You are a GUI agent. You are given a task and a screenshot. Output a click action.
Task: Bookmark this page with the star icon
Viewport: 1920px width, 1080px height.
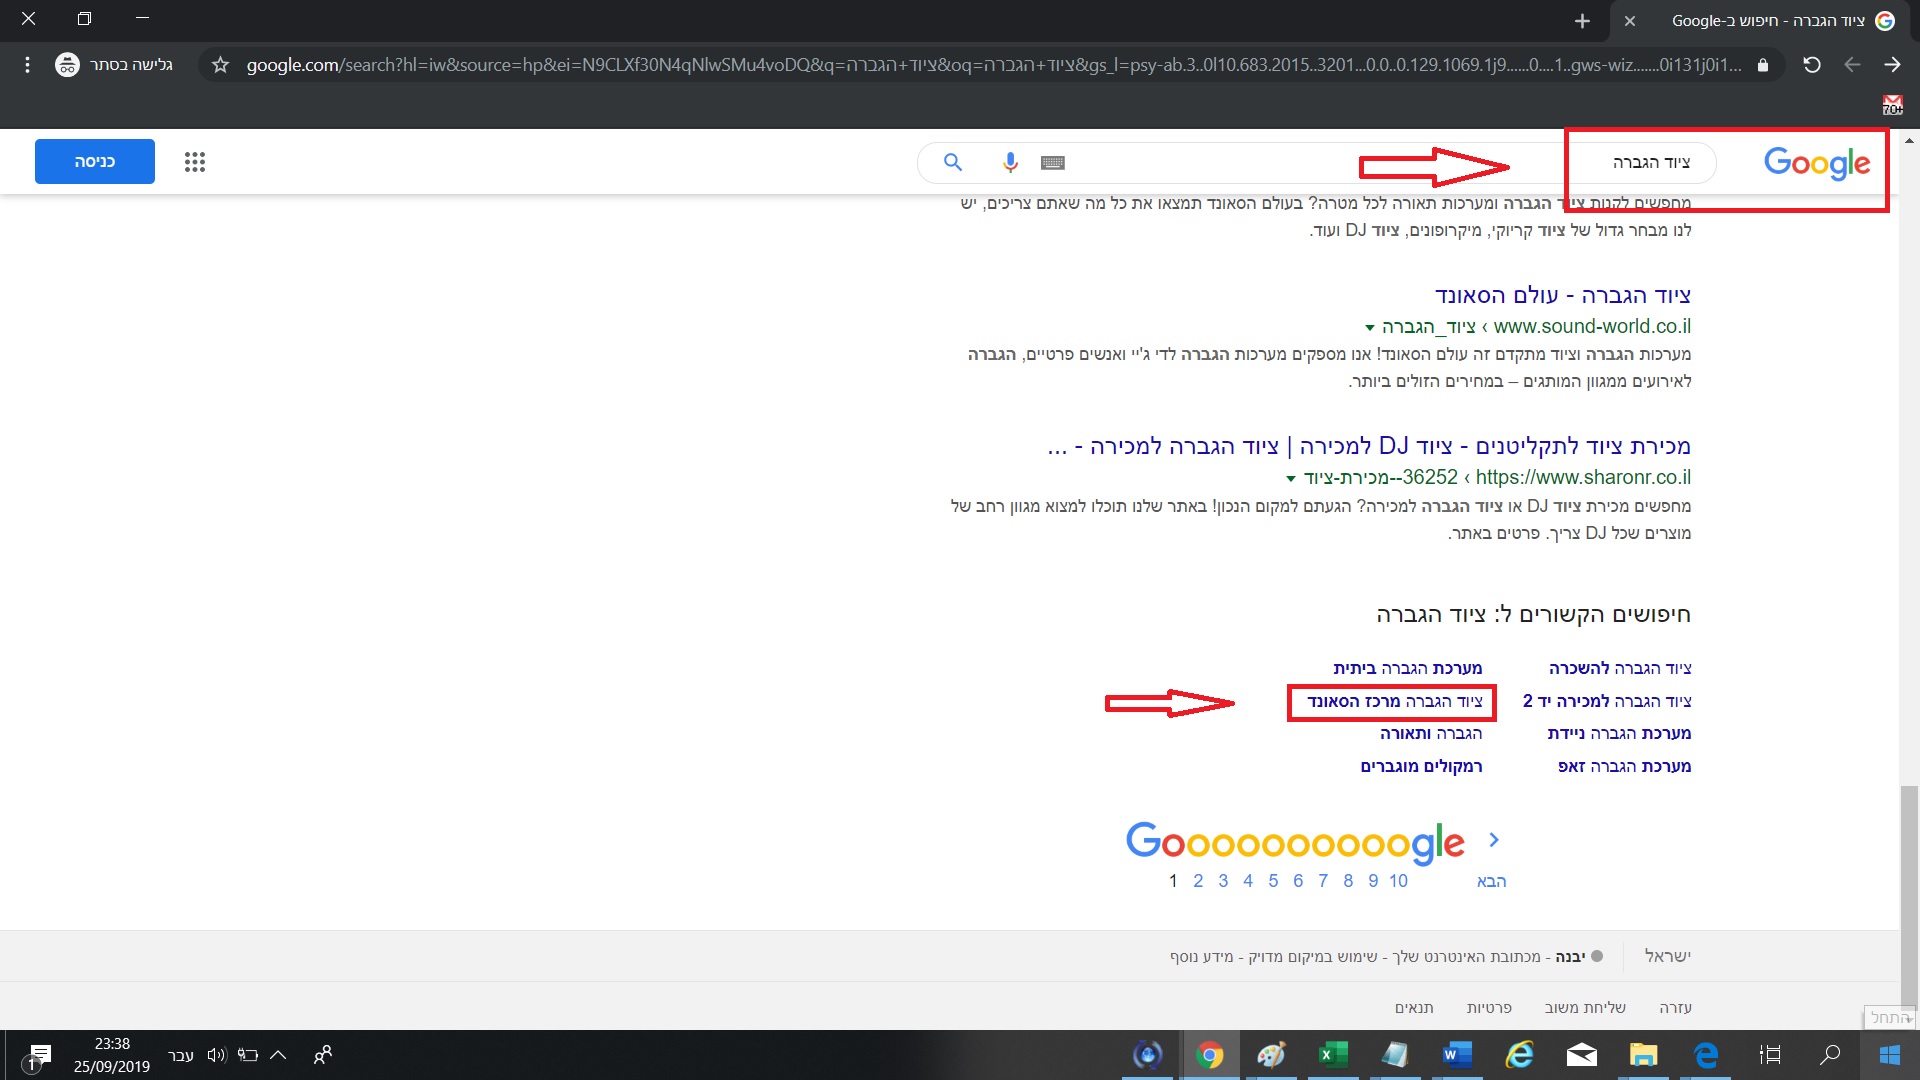click(221, 65)
